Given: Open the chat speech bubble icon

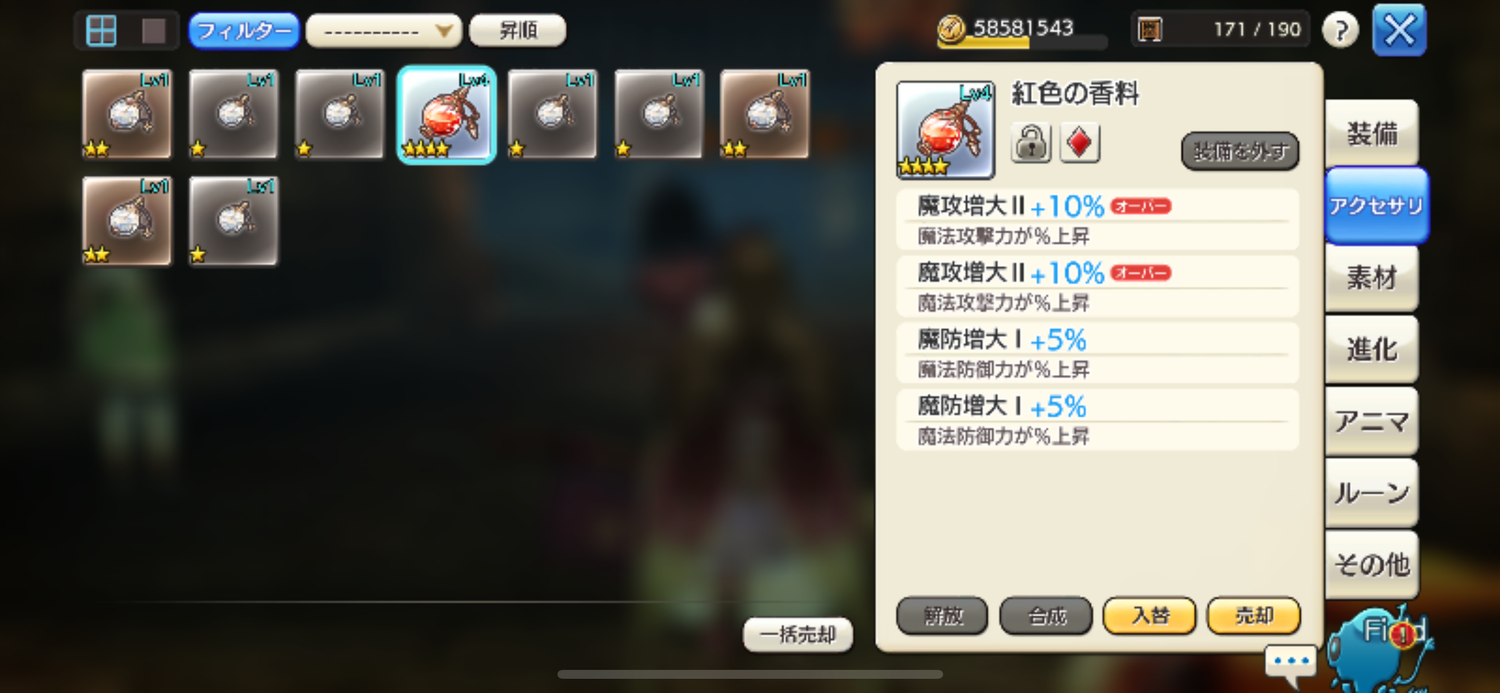Looking at the screenshot, I should tap(1290, 662).
